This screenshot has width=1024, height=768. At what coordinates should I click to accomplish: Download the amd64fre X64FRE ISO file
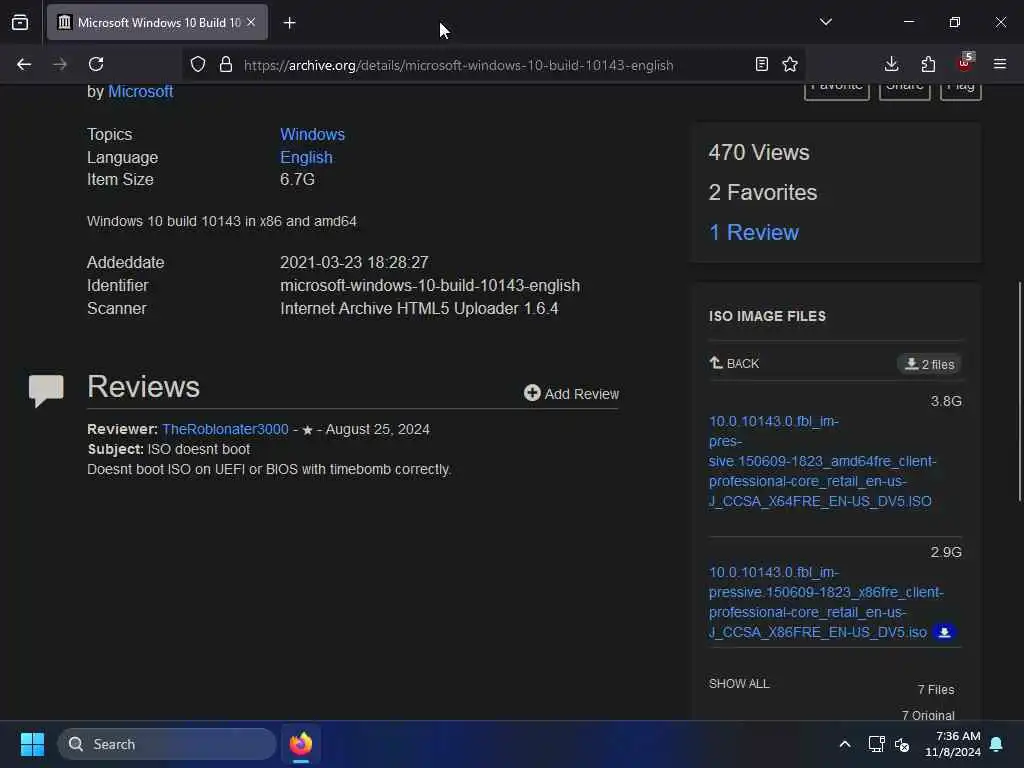point(822,461)
